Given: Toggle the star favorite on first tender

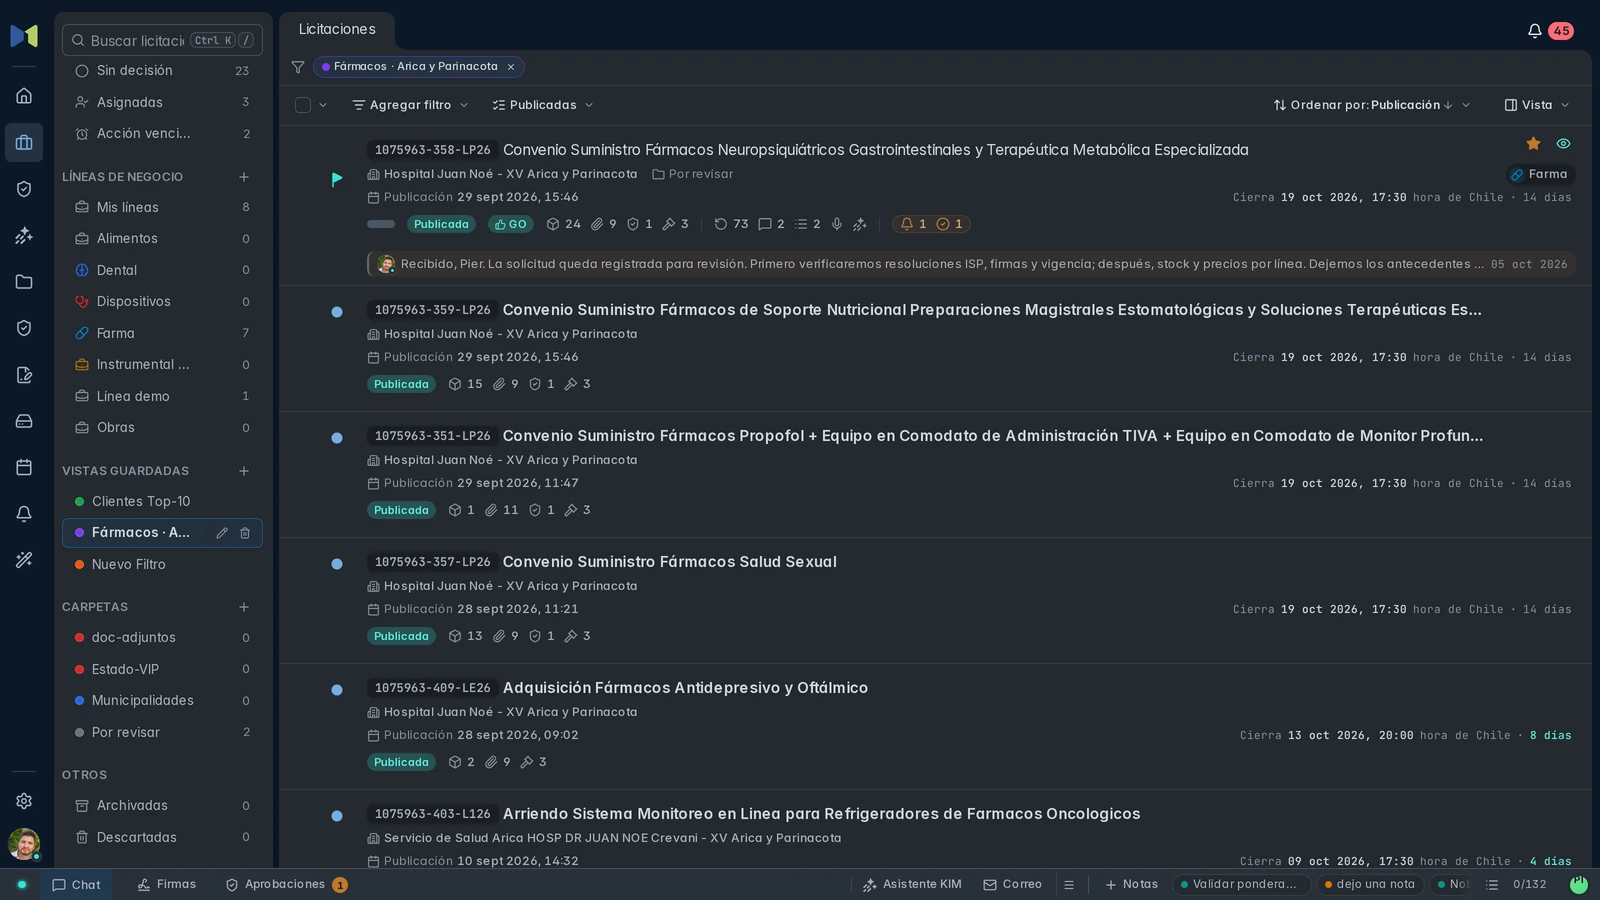Looking at the screenshot, I should (1533, 144).
